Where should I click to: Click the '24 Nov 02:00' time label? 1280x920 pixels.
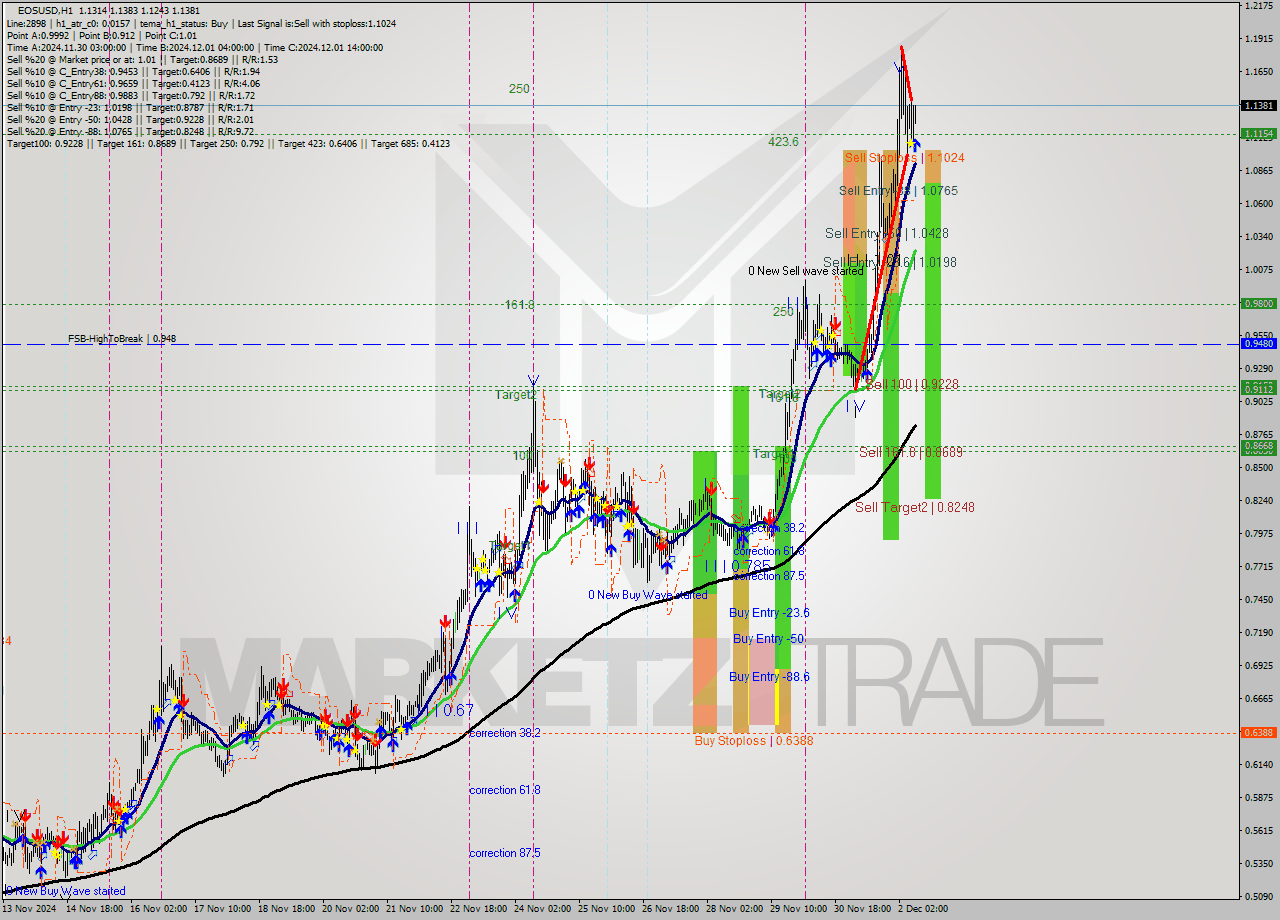(x=545, y=909)
